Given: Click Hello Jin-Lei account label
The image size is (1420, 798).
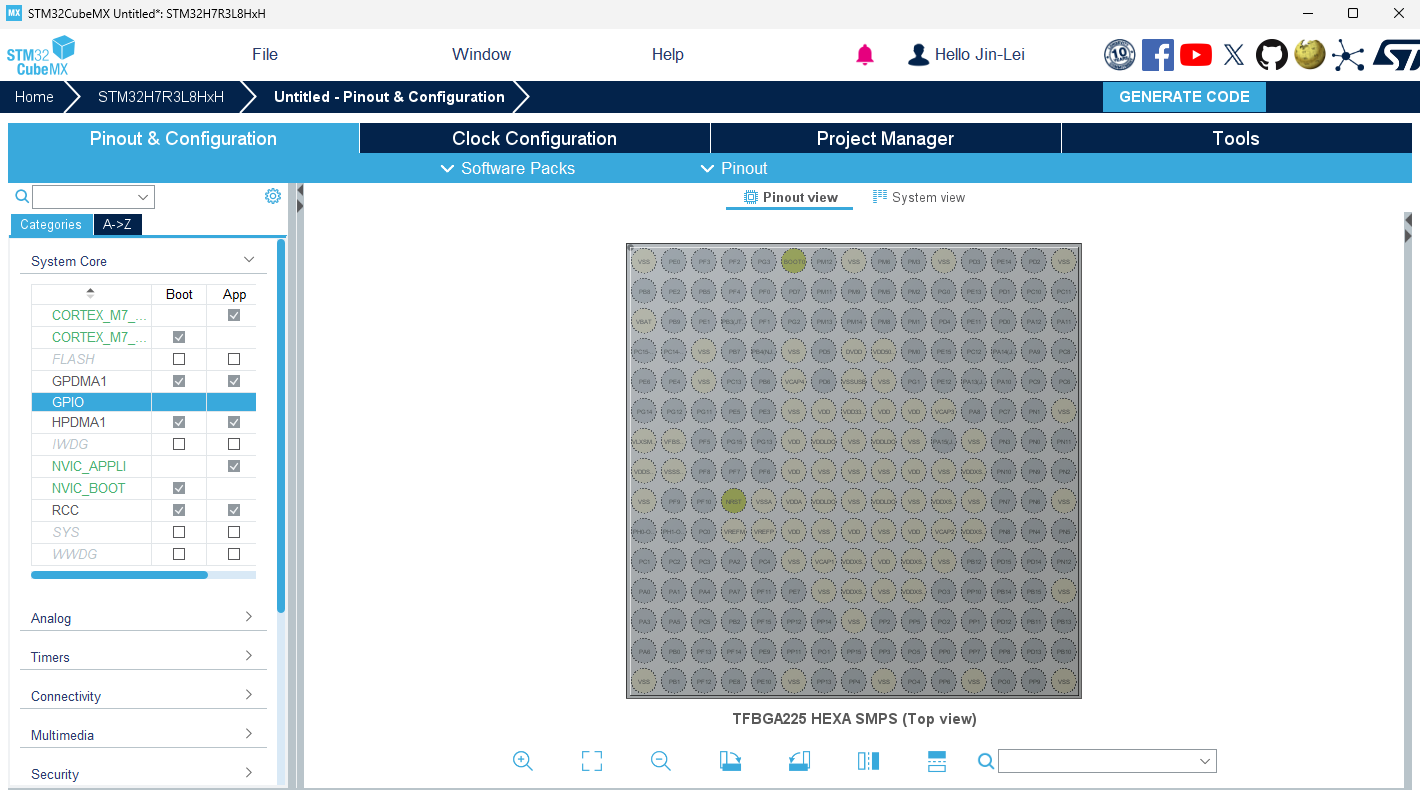Looking at the screenshot, I should tap(979, 55).
